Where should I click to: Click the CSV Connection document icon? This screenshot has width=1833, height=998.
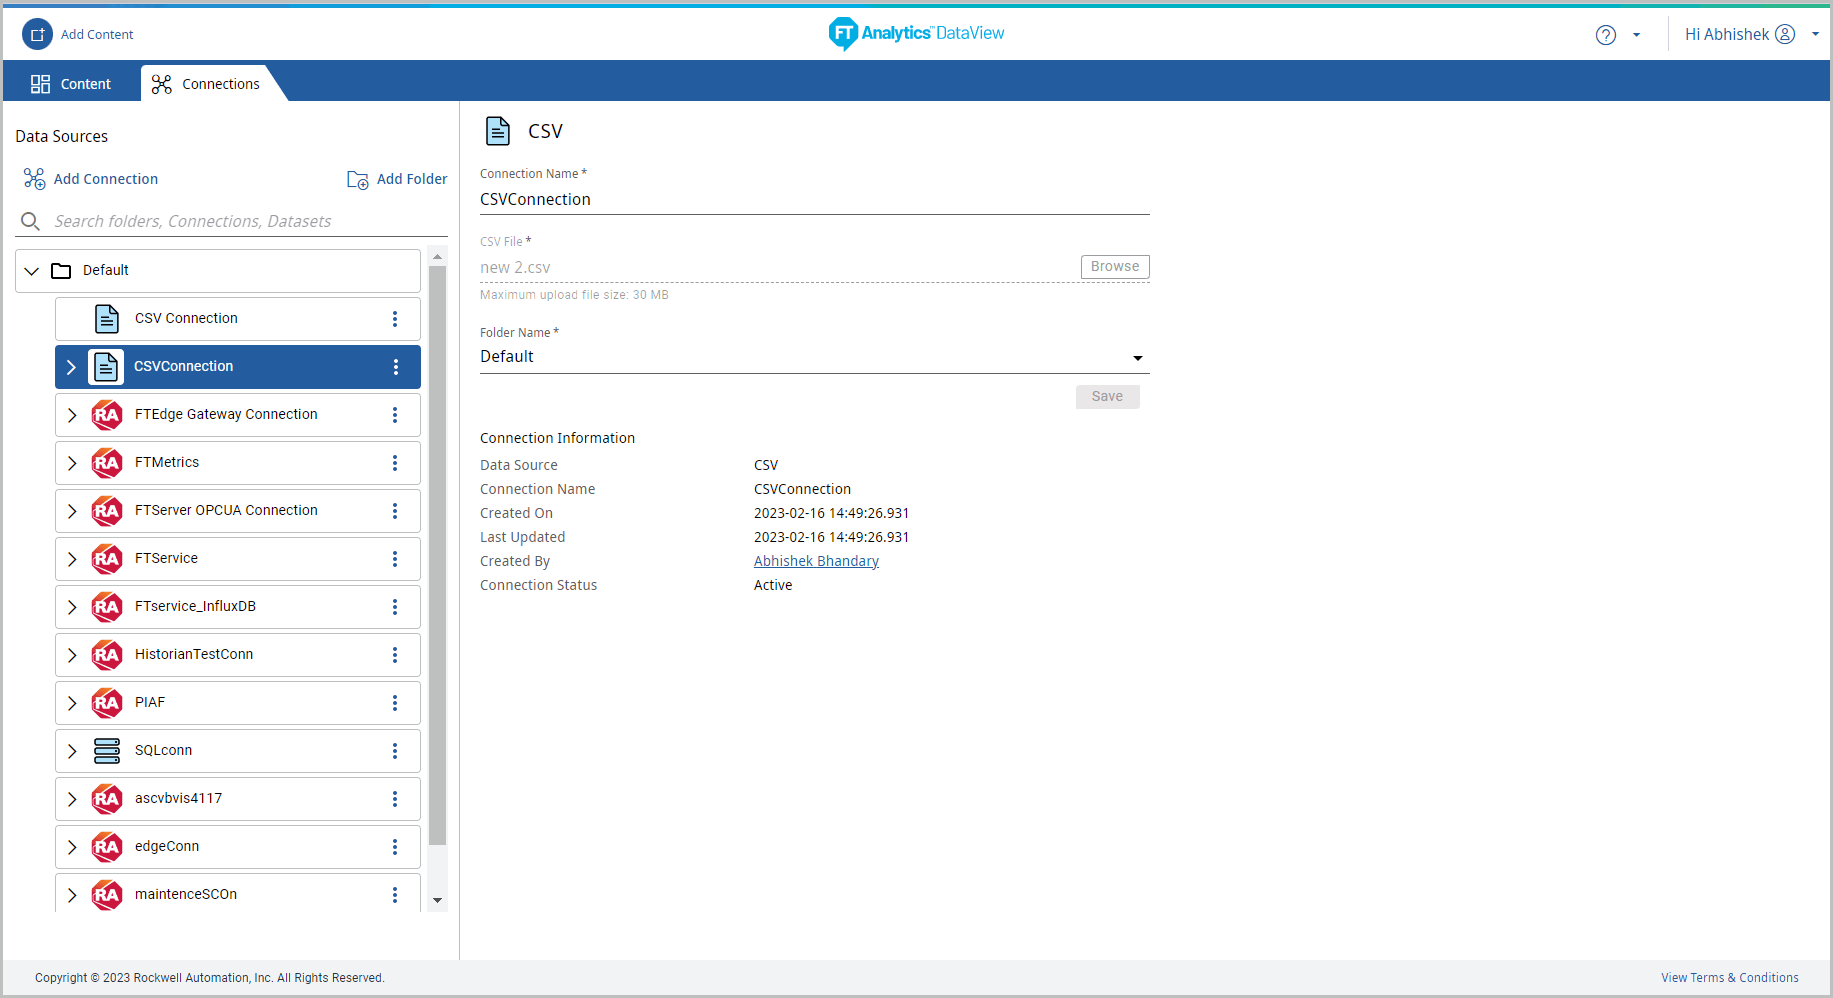pyautogui.click(x=107, y=319)
